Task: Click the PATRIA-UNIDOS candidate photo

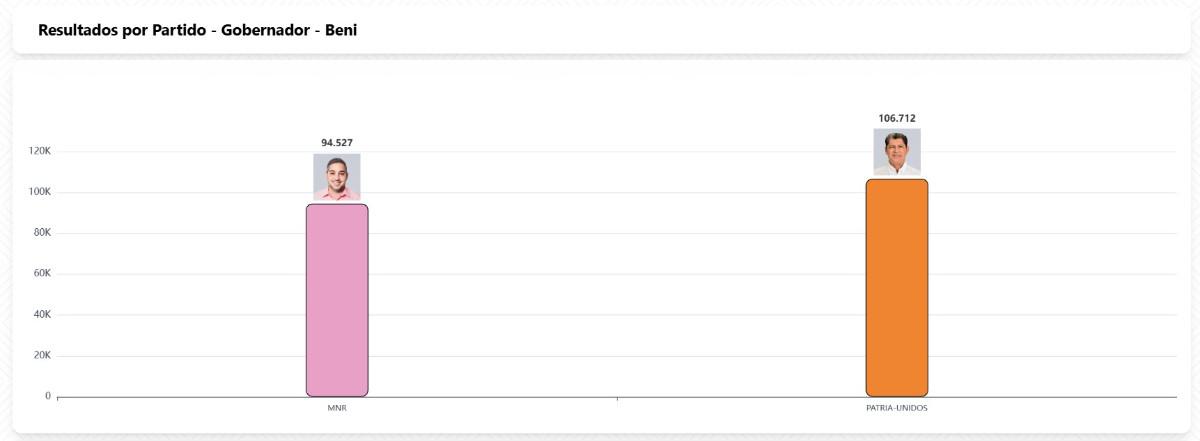Action: (x=897, y=152)
